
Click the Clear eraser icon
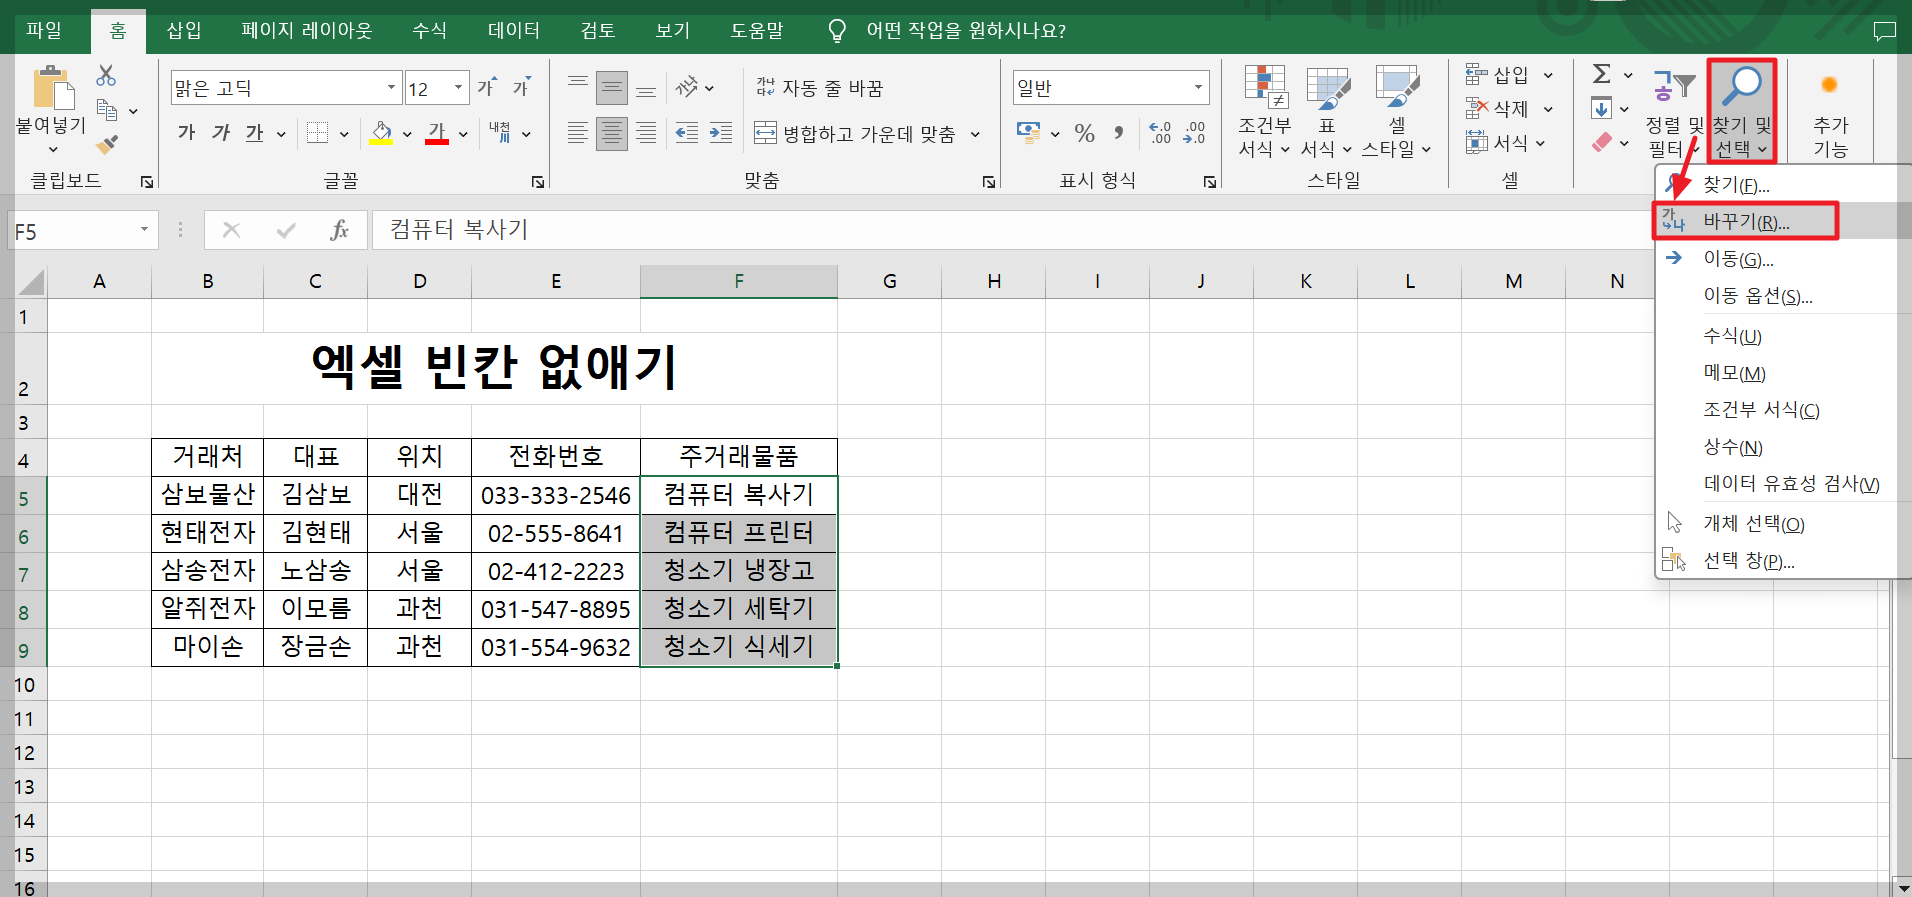[x=1602, y=143]
